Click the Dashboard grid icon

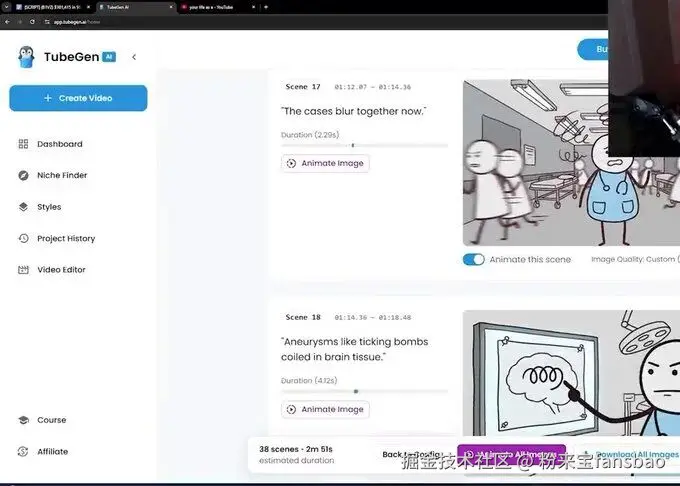[x=23, y=144]
